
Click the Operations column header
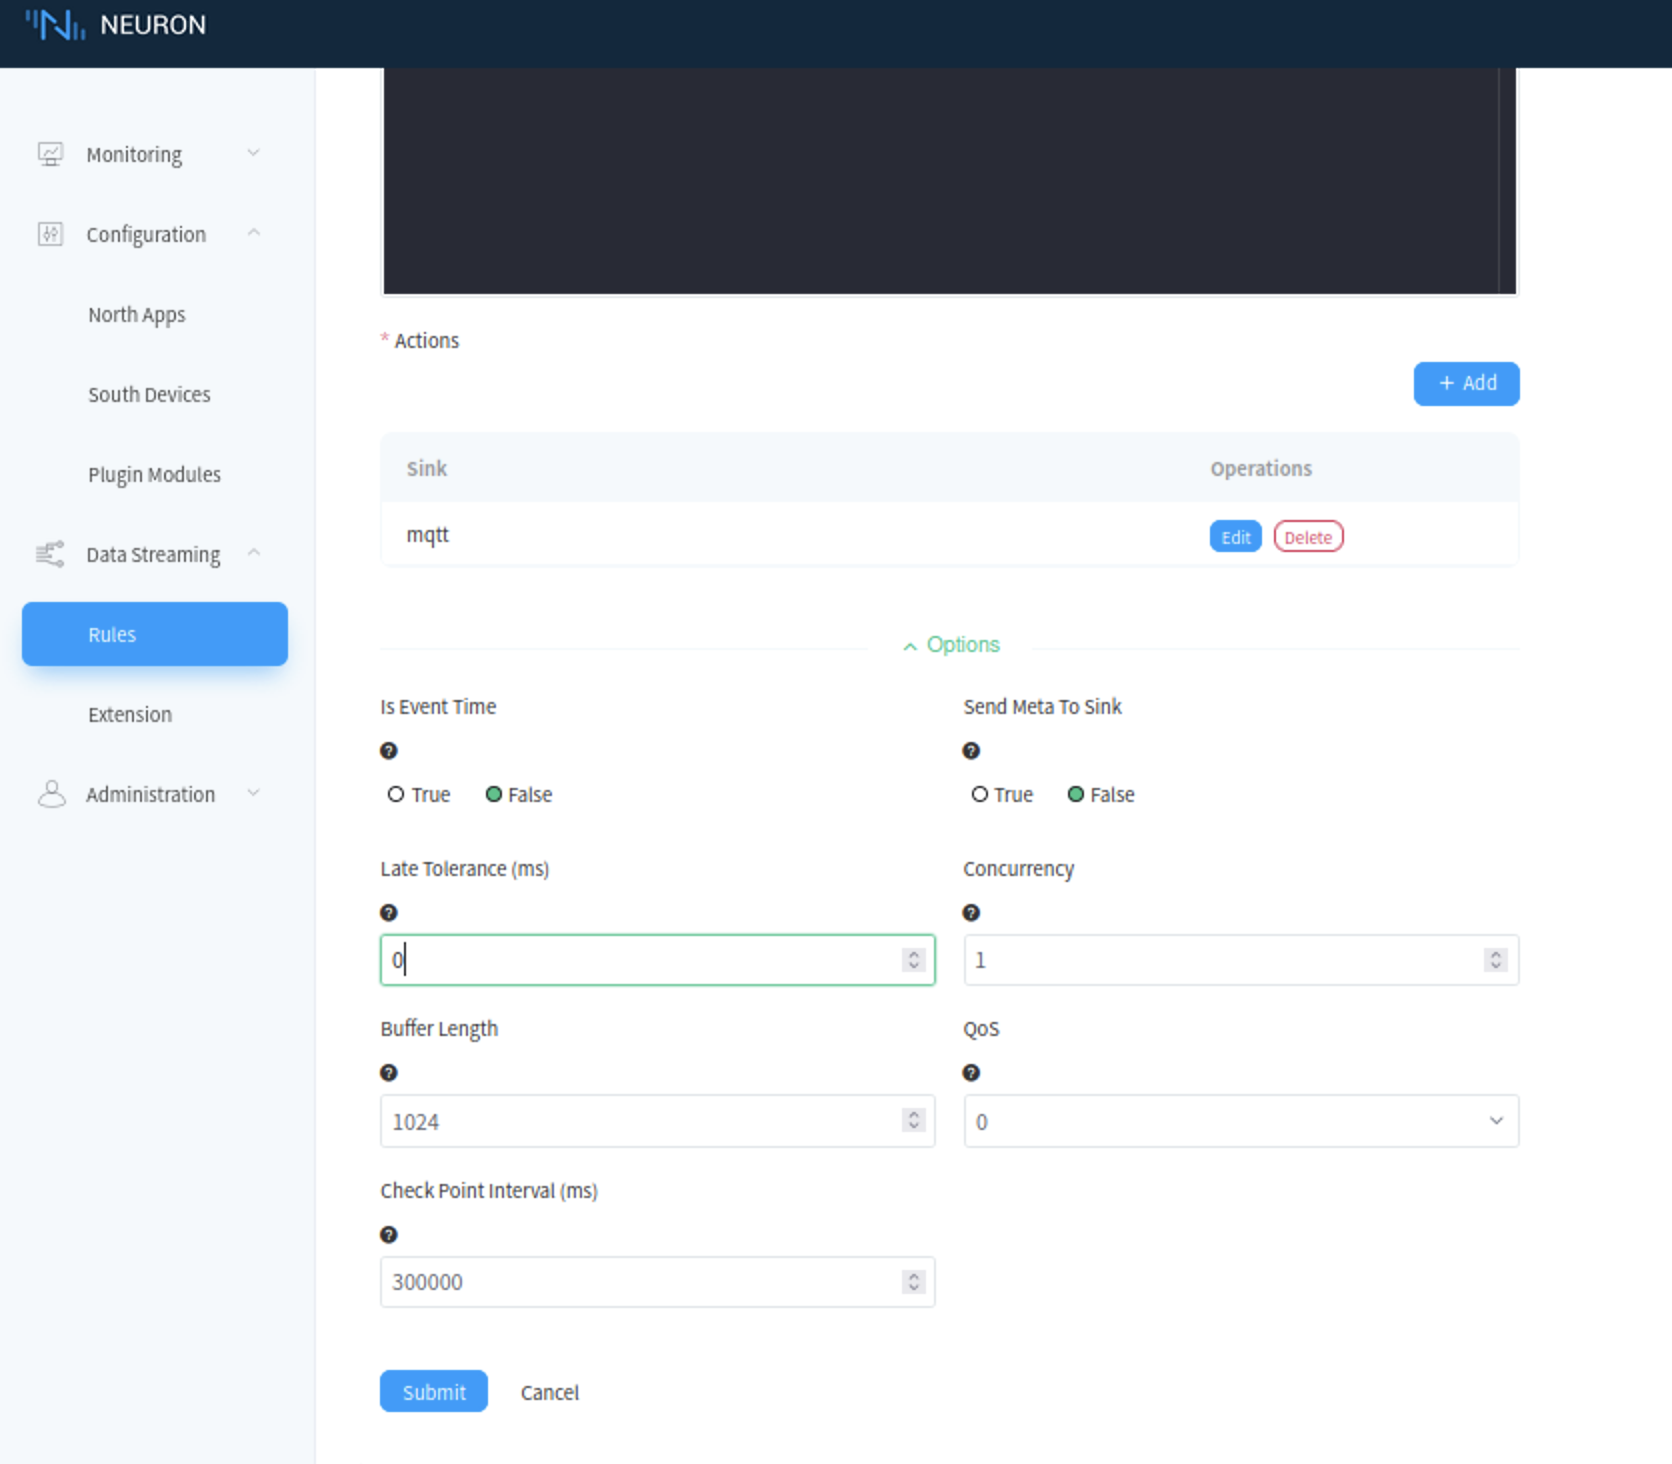point(1261,469)
